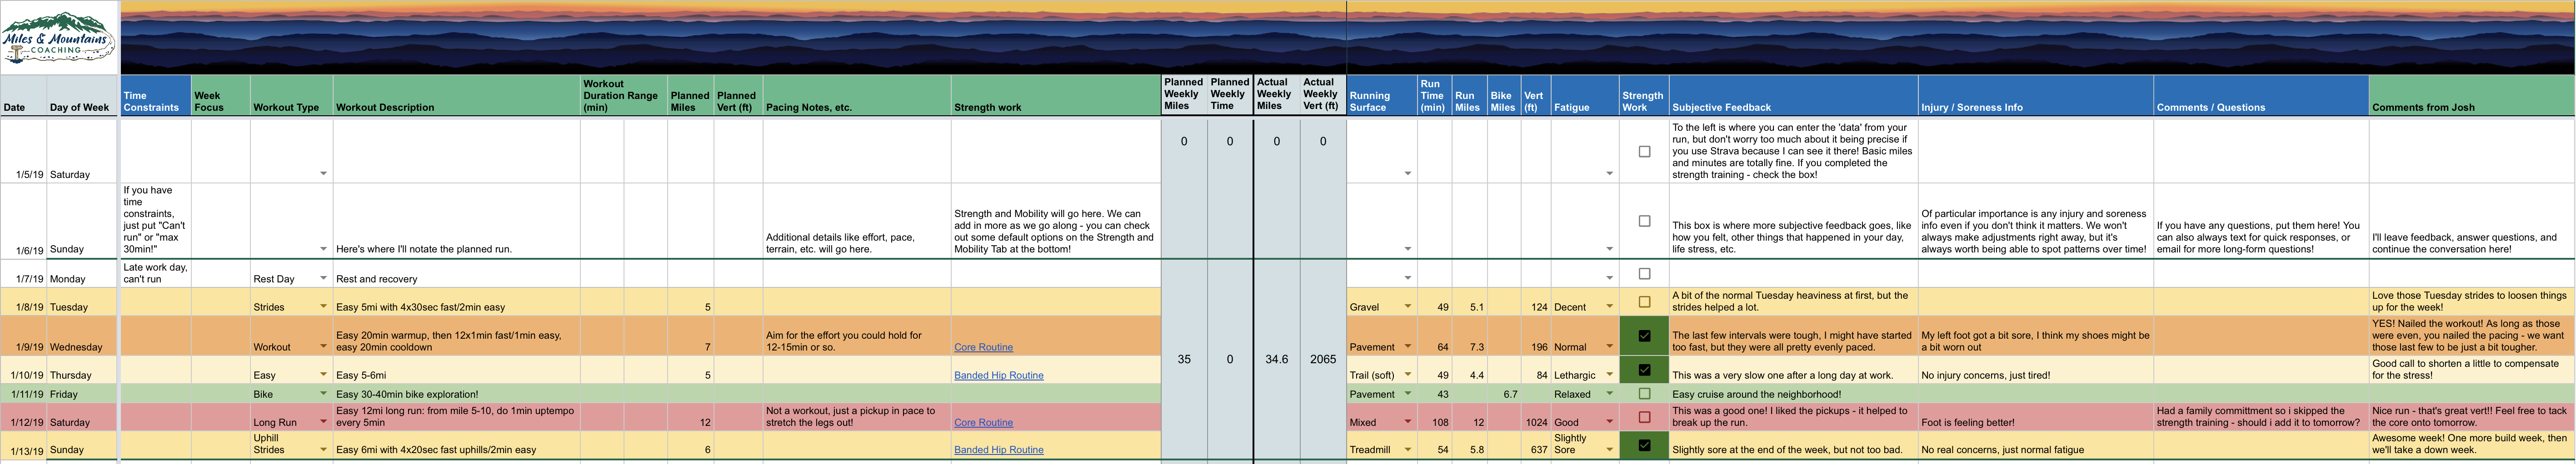
Task: Open the Workout Type dropdown for 1/6/19 Sunday
Action: pos(323,248)
